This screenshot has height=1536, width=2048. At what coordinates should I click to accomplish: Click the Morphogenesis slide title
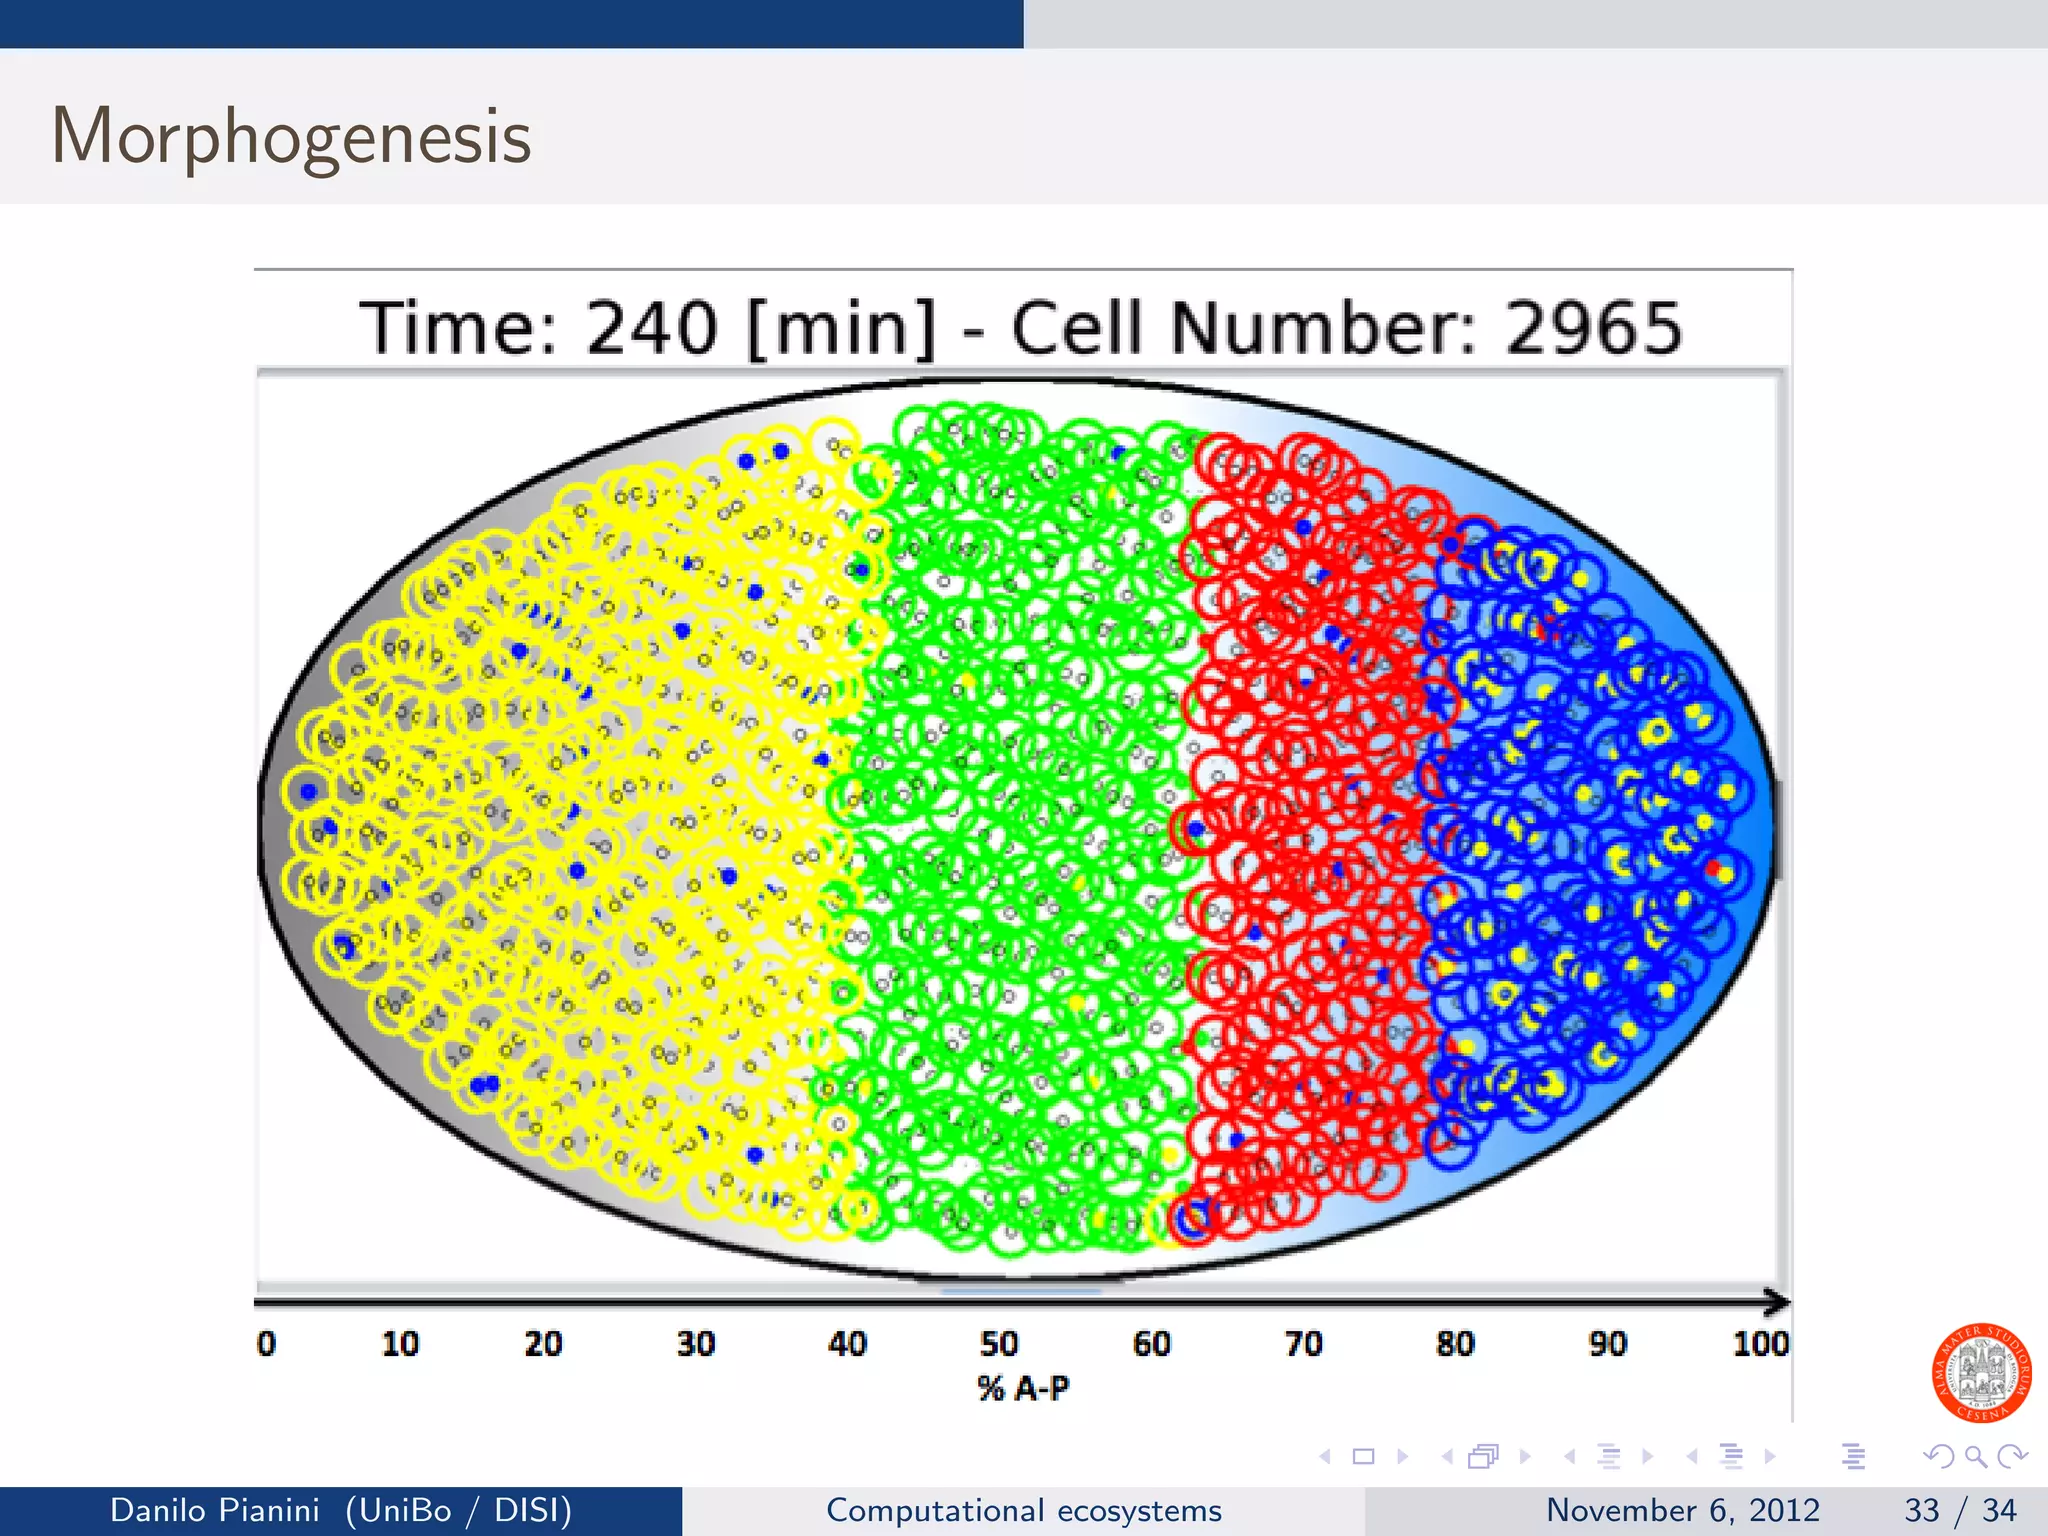(291, 136)
